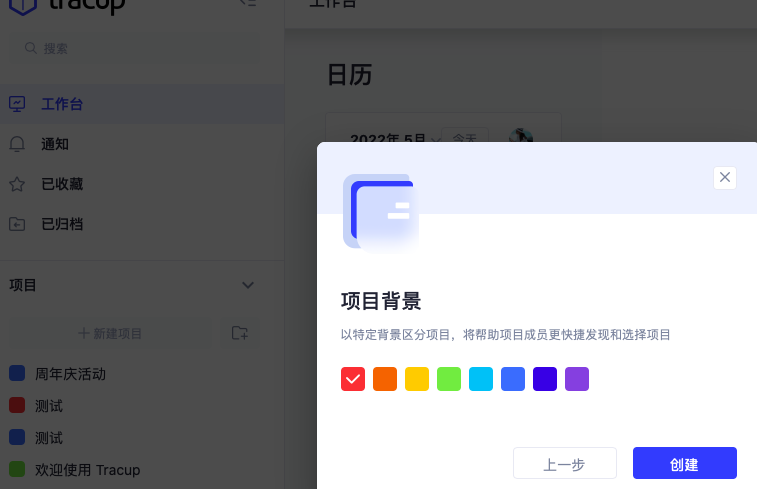The image size is (757, 489).
Task: Go back with the 上一步 button
Action: click(564, 464)
